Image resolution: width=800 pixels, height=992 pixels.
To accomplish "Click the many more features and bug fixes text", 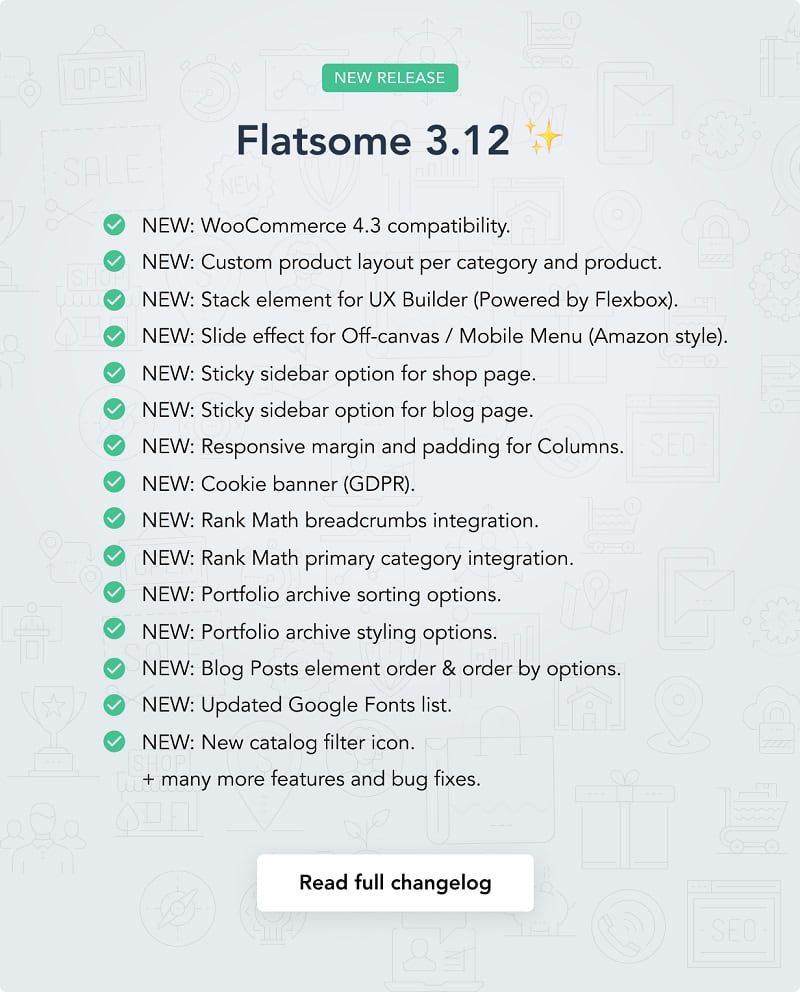I will pyautogui.click(x=311, y=778).
